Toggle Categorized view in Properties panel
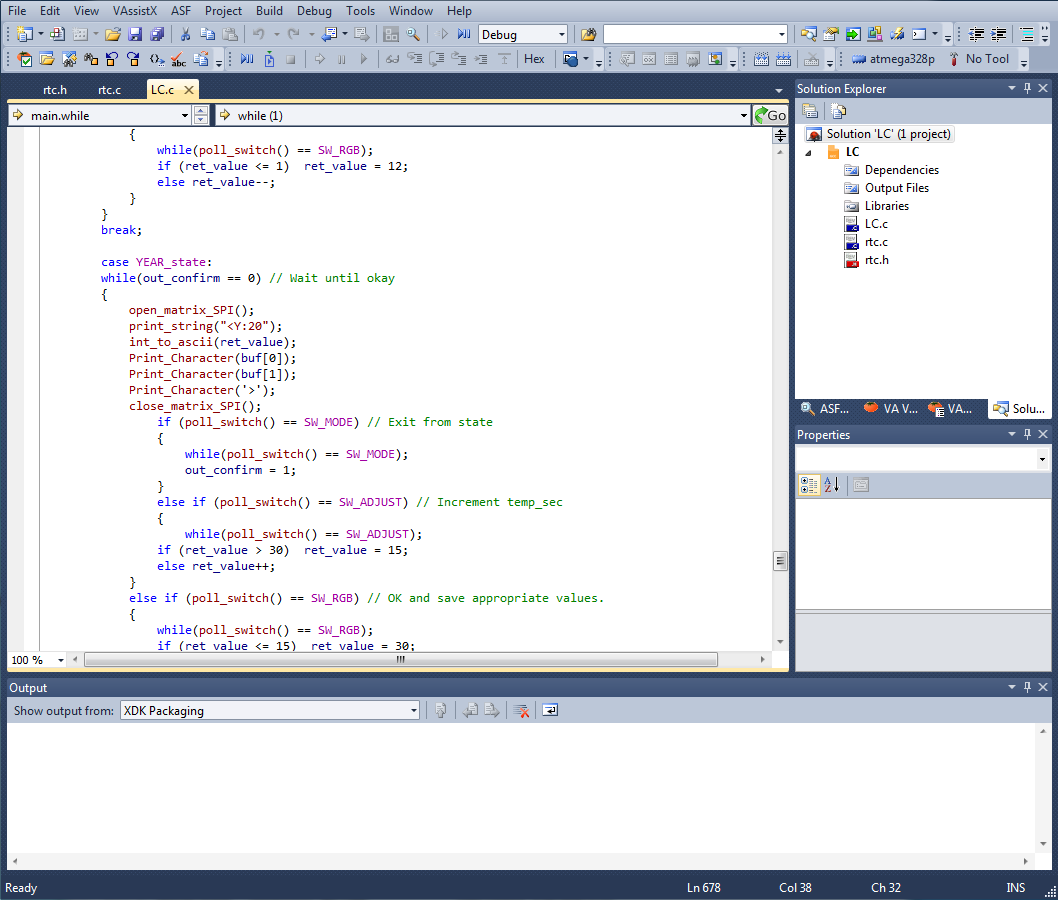This screenshot has width=1058, height=900. pyautogui.click(x=809, y=486)
